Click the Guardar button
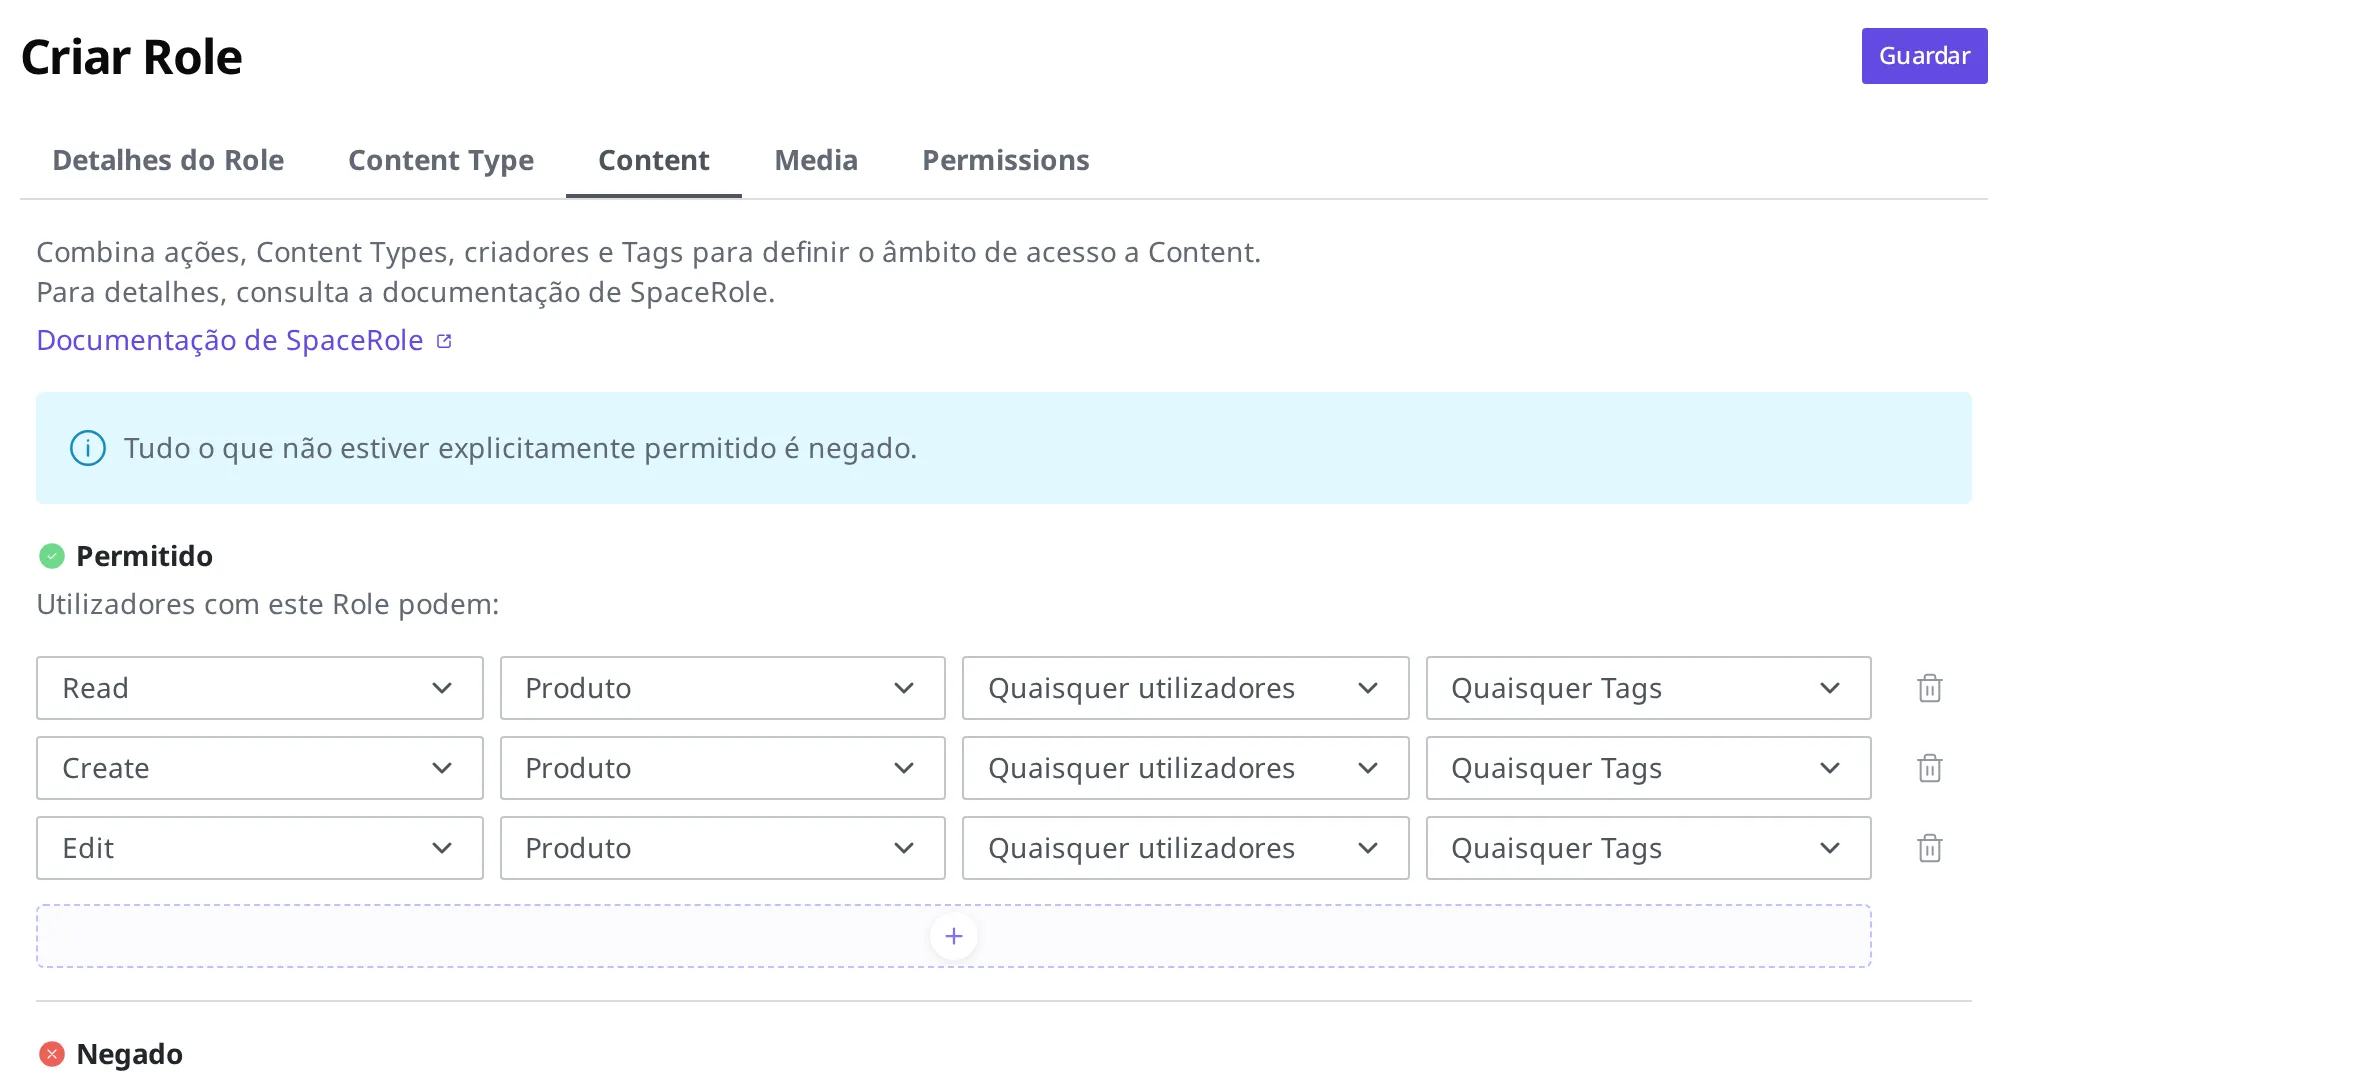This screenshot has height=1080, width=2356. 1924,56
